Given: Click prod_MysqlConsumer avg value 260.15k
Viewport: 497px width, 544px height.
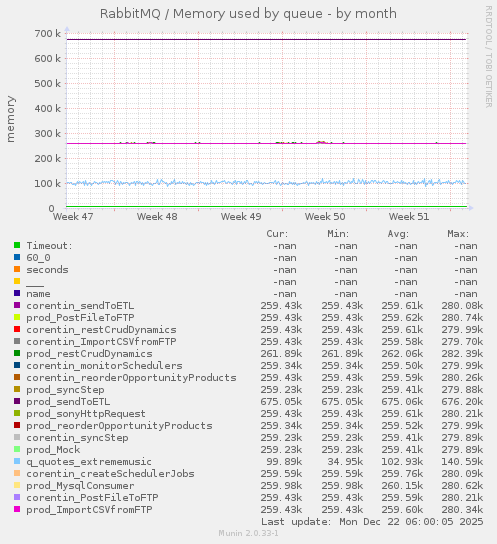Looking at the screenshot, I should 402,486.
